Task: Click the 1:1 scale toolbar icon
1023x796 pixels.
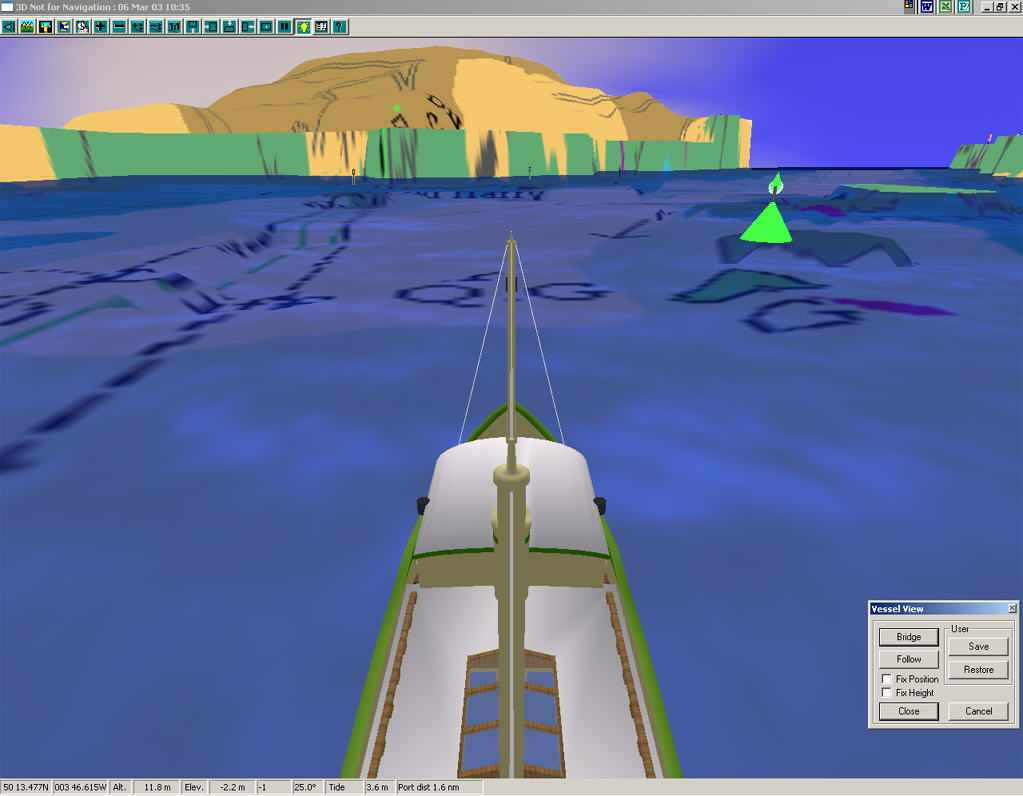Action: tap(174, 27)
